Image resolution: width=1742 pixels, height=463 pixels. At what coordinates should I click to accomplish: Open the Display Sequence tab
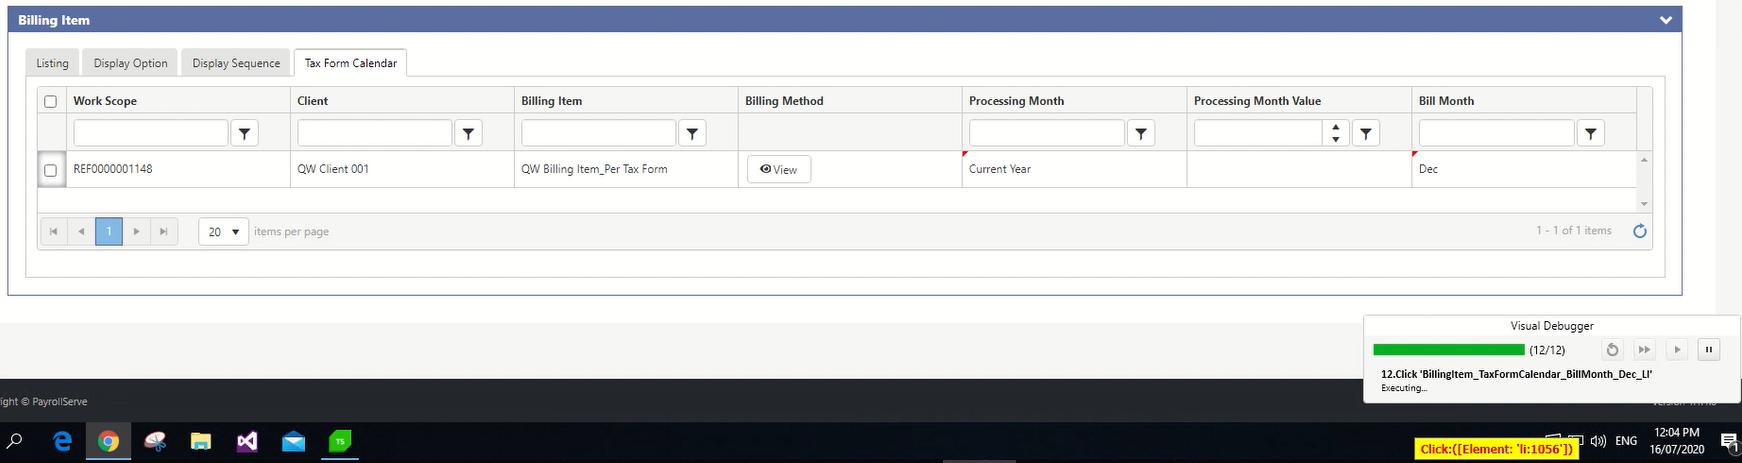(236, 63)
